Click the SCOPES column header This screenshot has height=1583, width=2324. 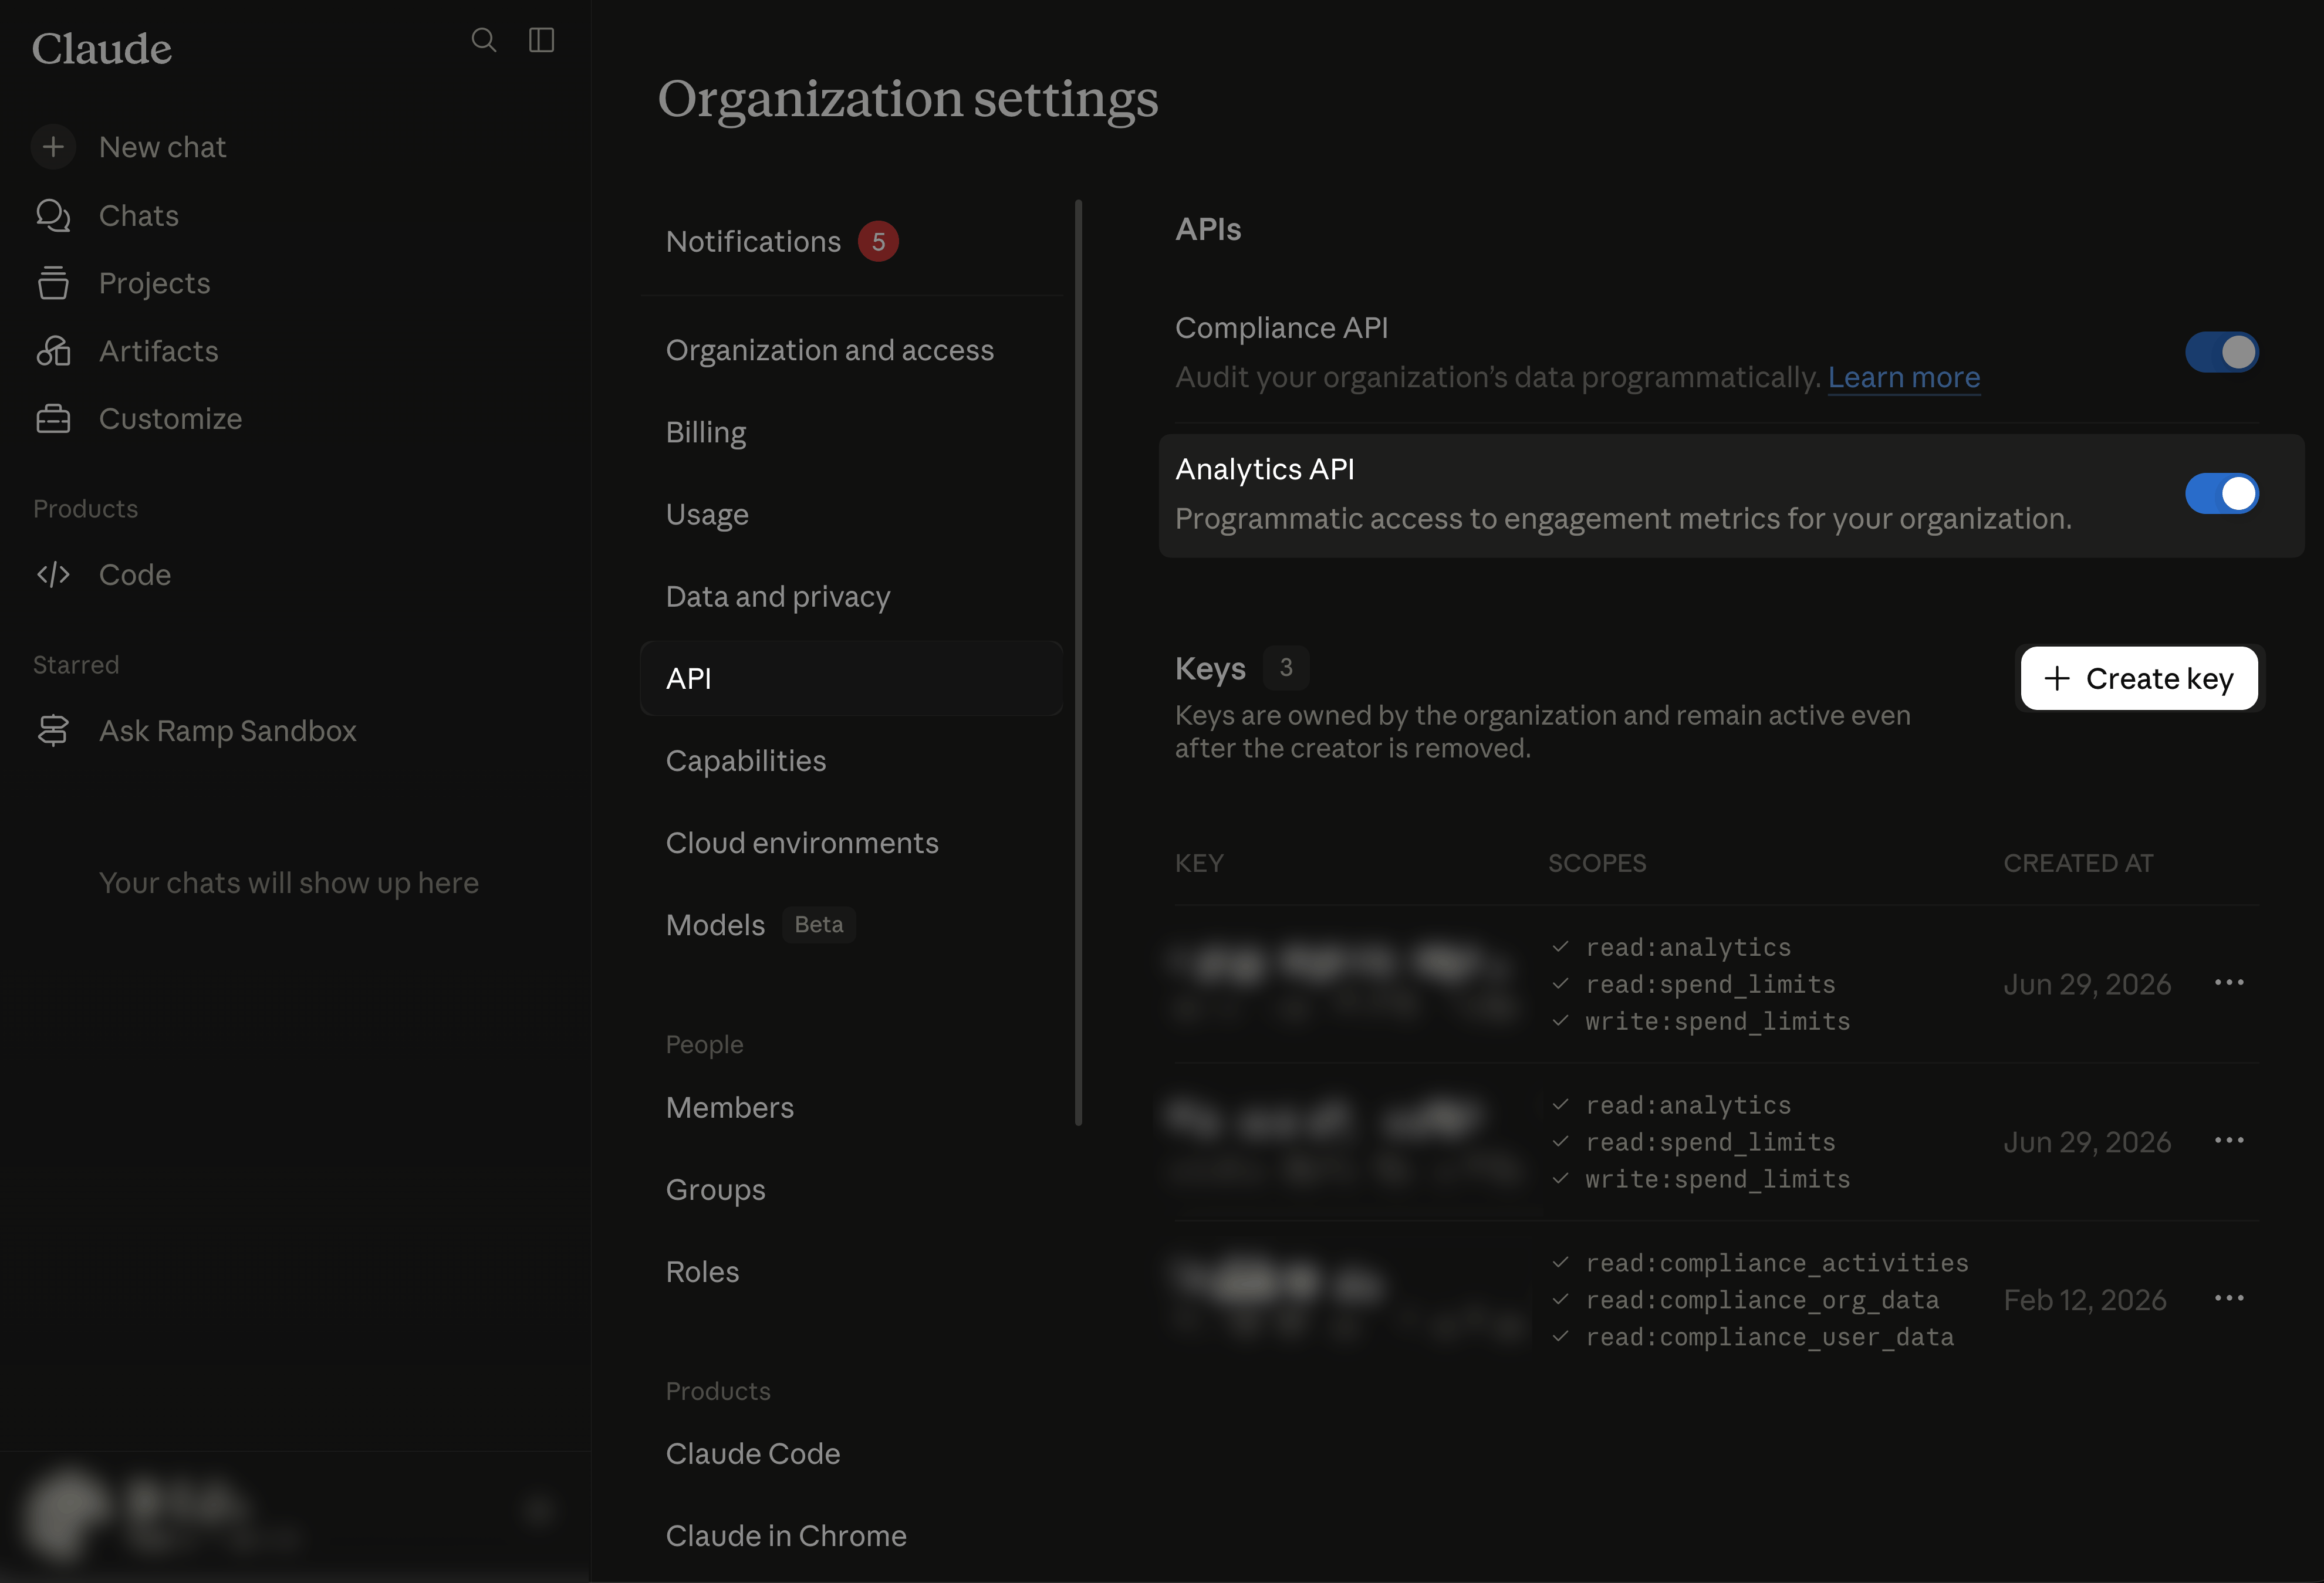(1597, 863)
